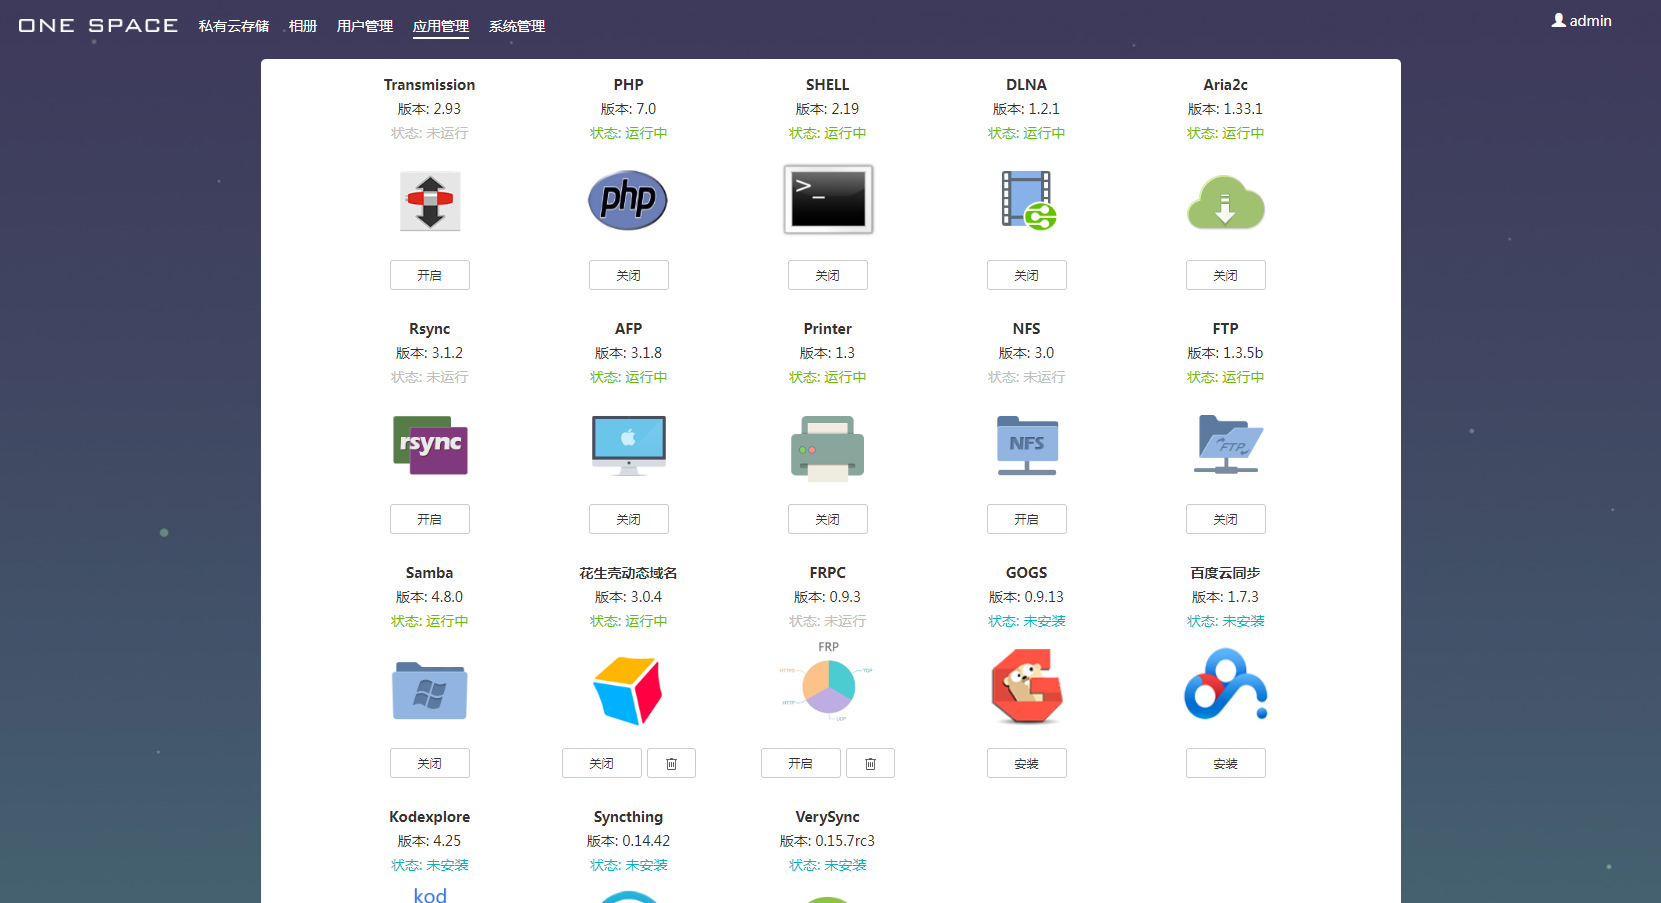Stop PHP with 关闭 button
This screenshot has width=1661, height=903.
click(629, 275)
